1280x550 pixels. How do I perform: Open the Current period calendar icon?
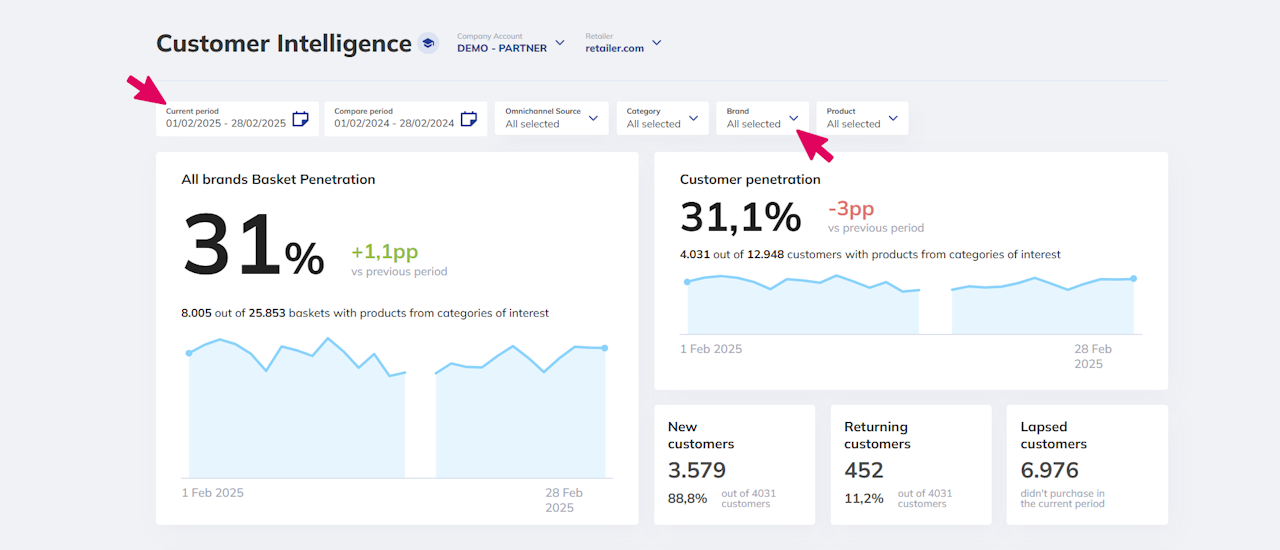pos(301,119)
